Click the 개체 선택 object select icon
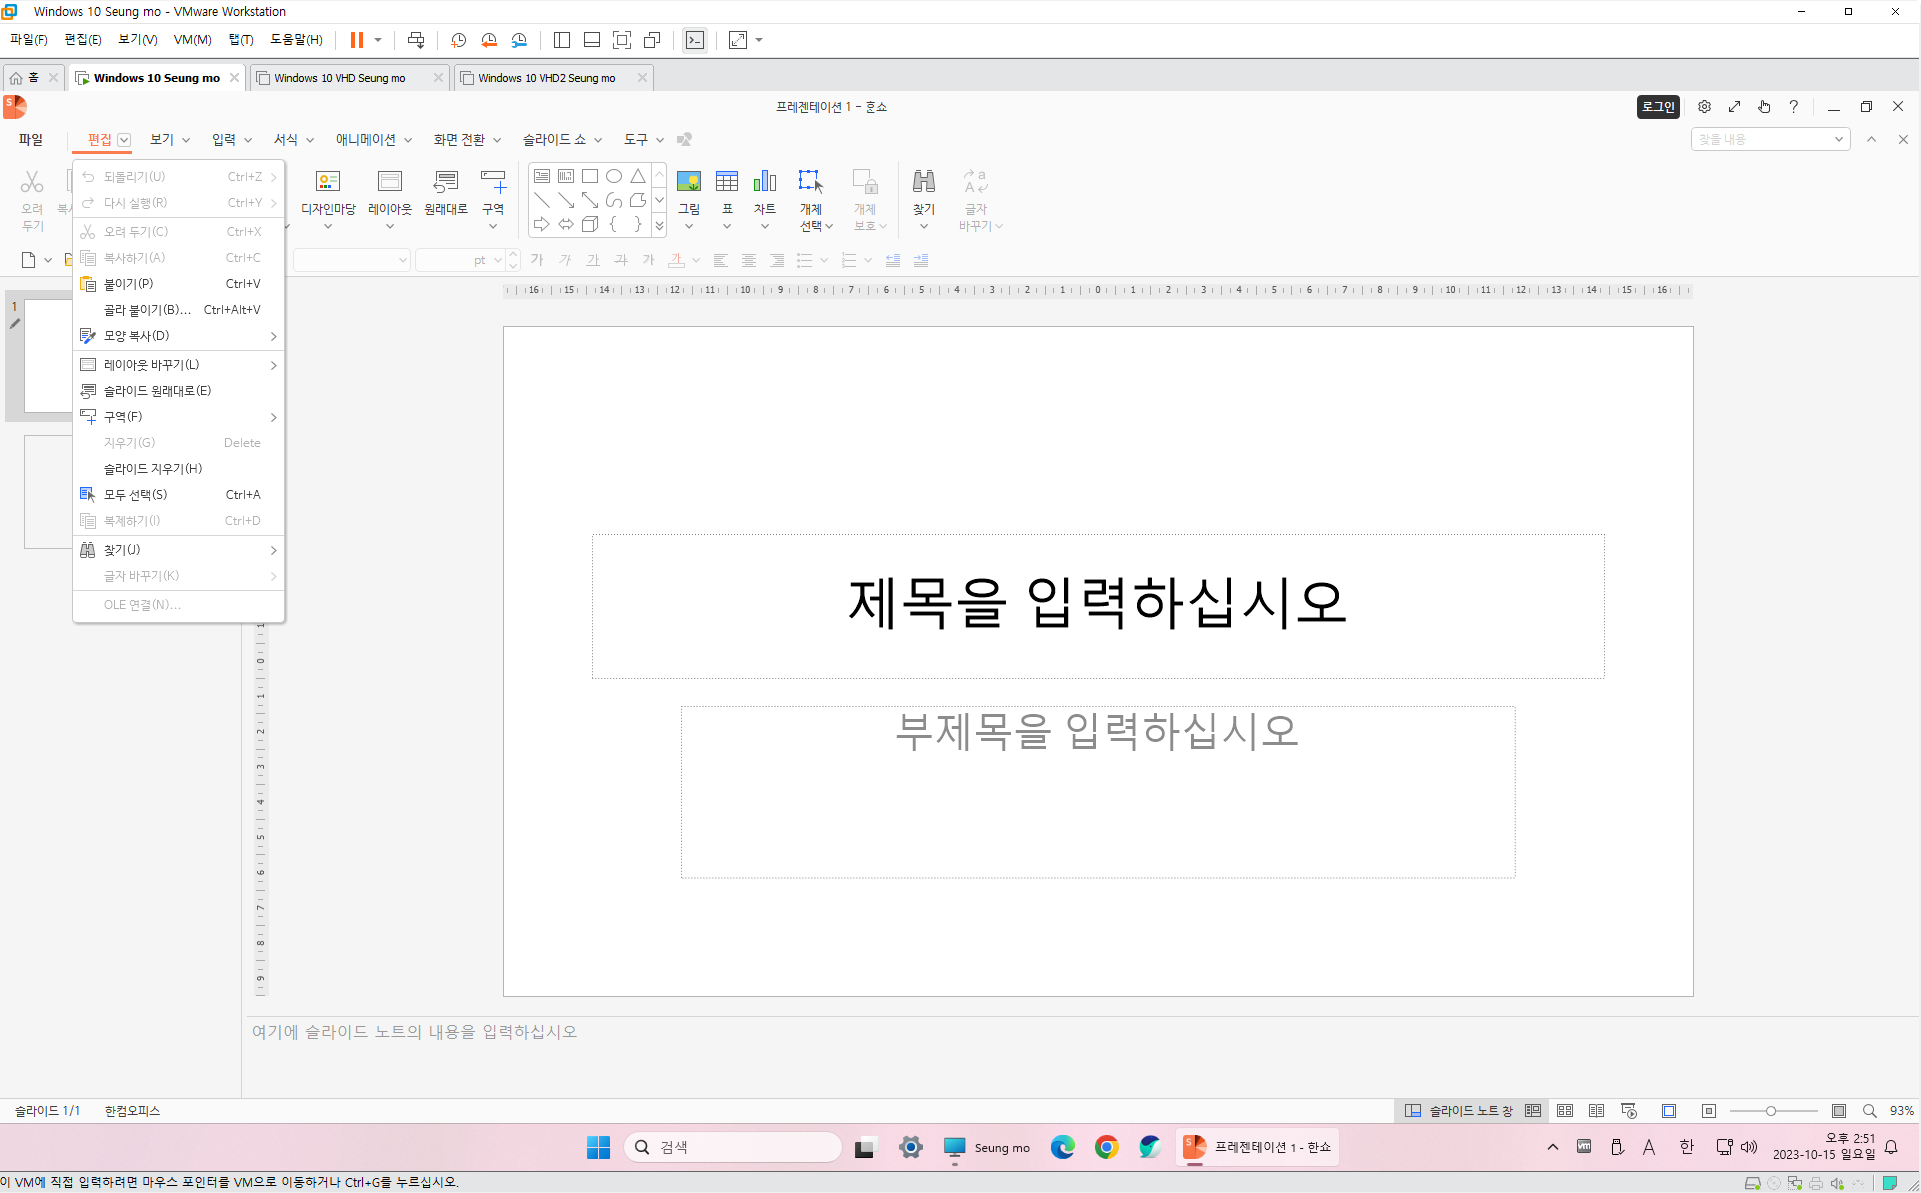This screenshot has width=1921, height=1193. click(811, 182)
